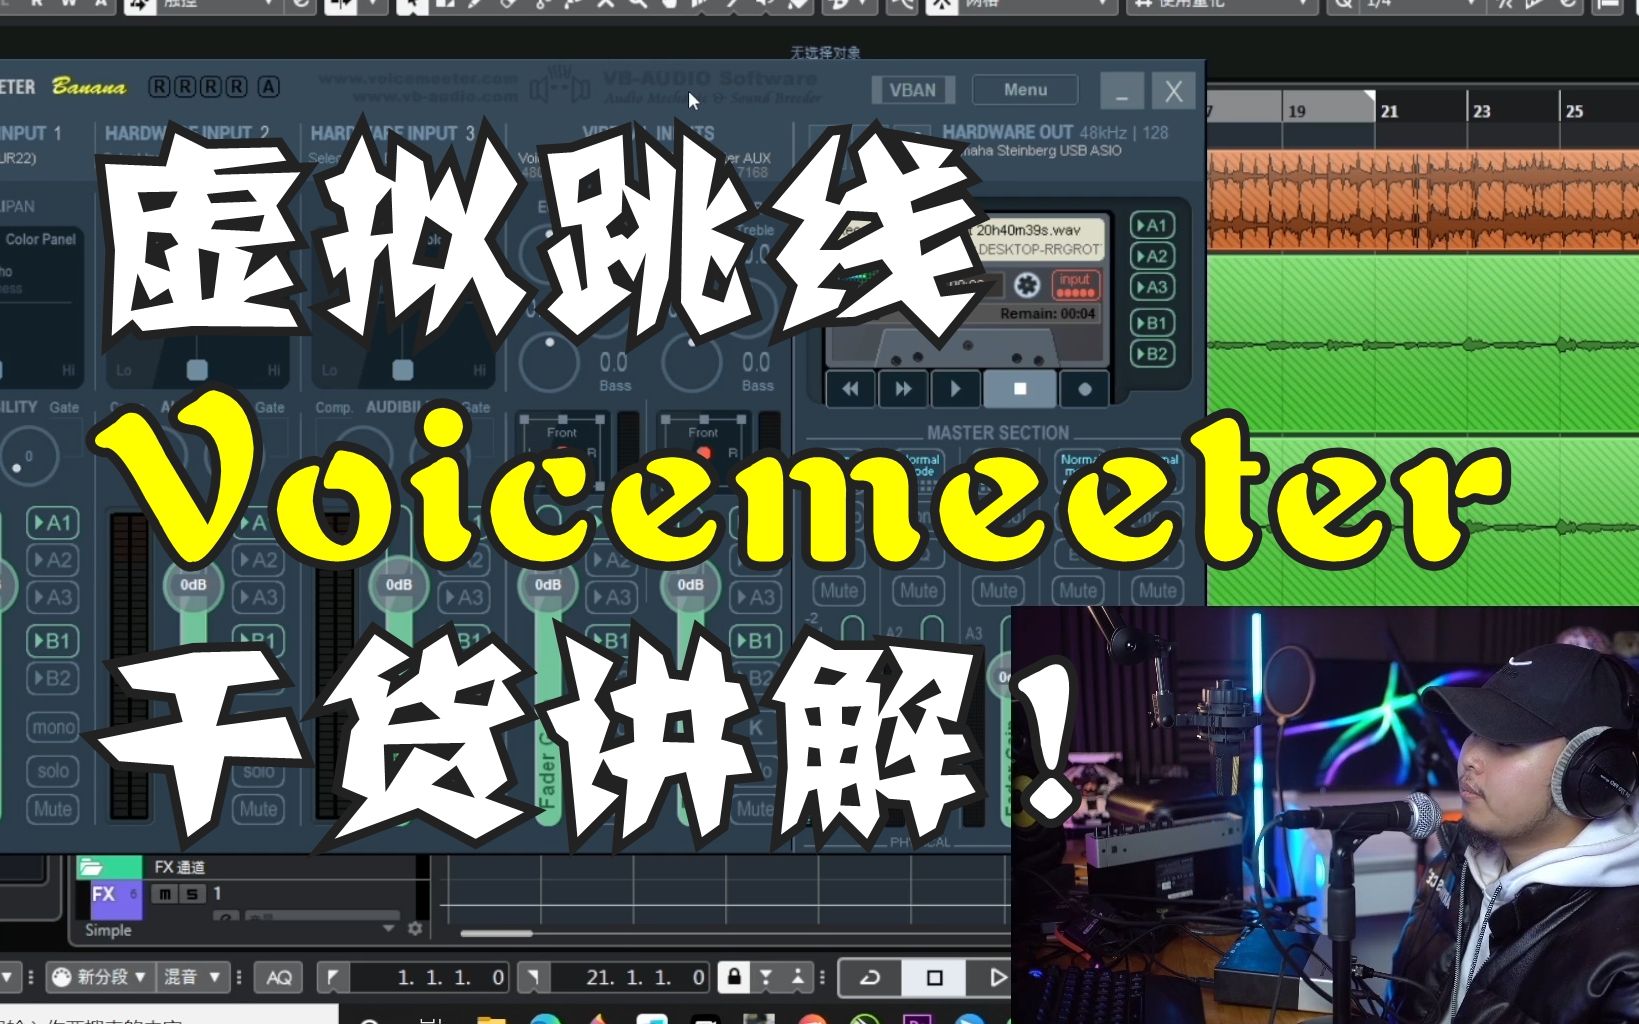Toggle B2 routing on Hardware Input 1
1639x1024 pixels.
coord(53,679)
